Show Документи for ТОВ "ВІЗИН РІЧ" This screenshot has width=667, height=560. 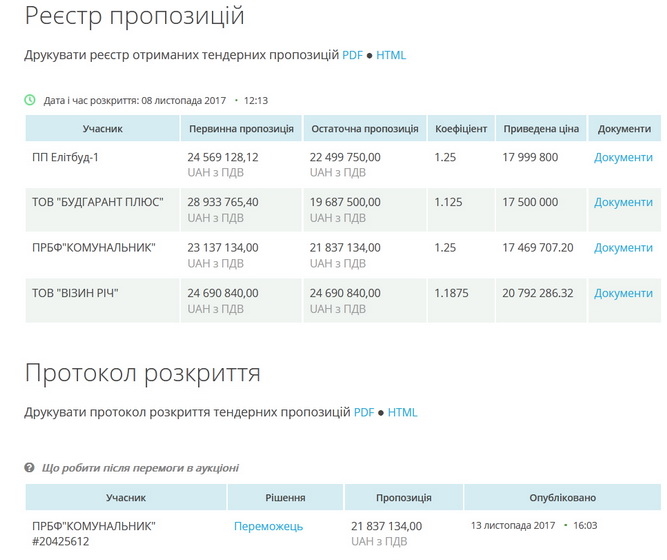coord(623,293)
